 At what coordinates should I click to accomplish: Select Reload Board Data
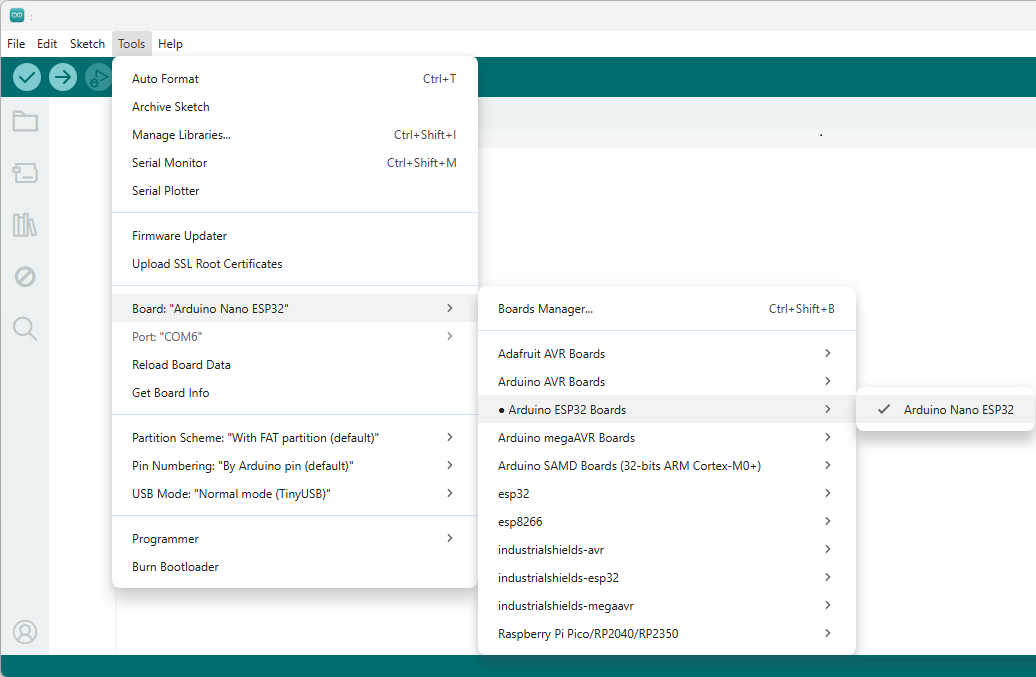pyautogui.click(x=295, y=365)
